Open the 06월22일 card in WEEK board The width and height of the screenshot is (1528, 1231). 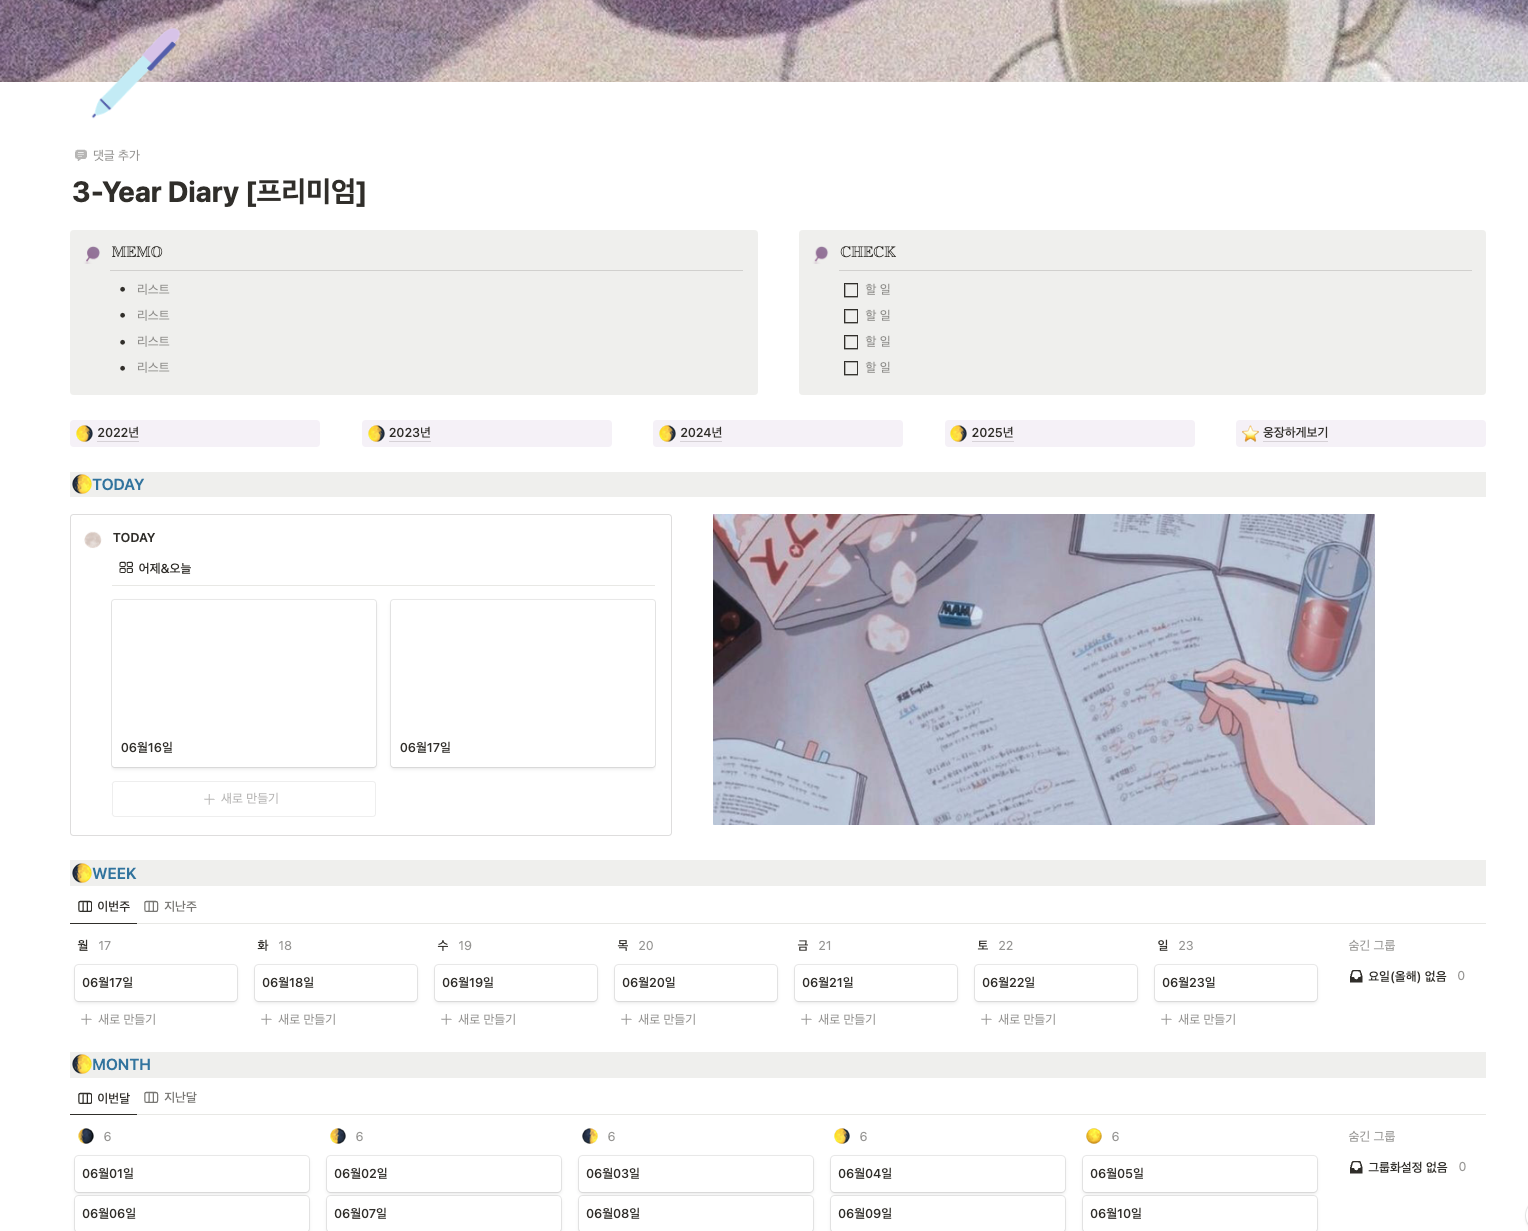(1056, 983)
